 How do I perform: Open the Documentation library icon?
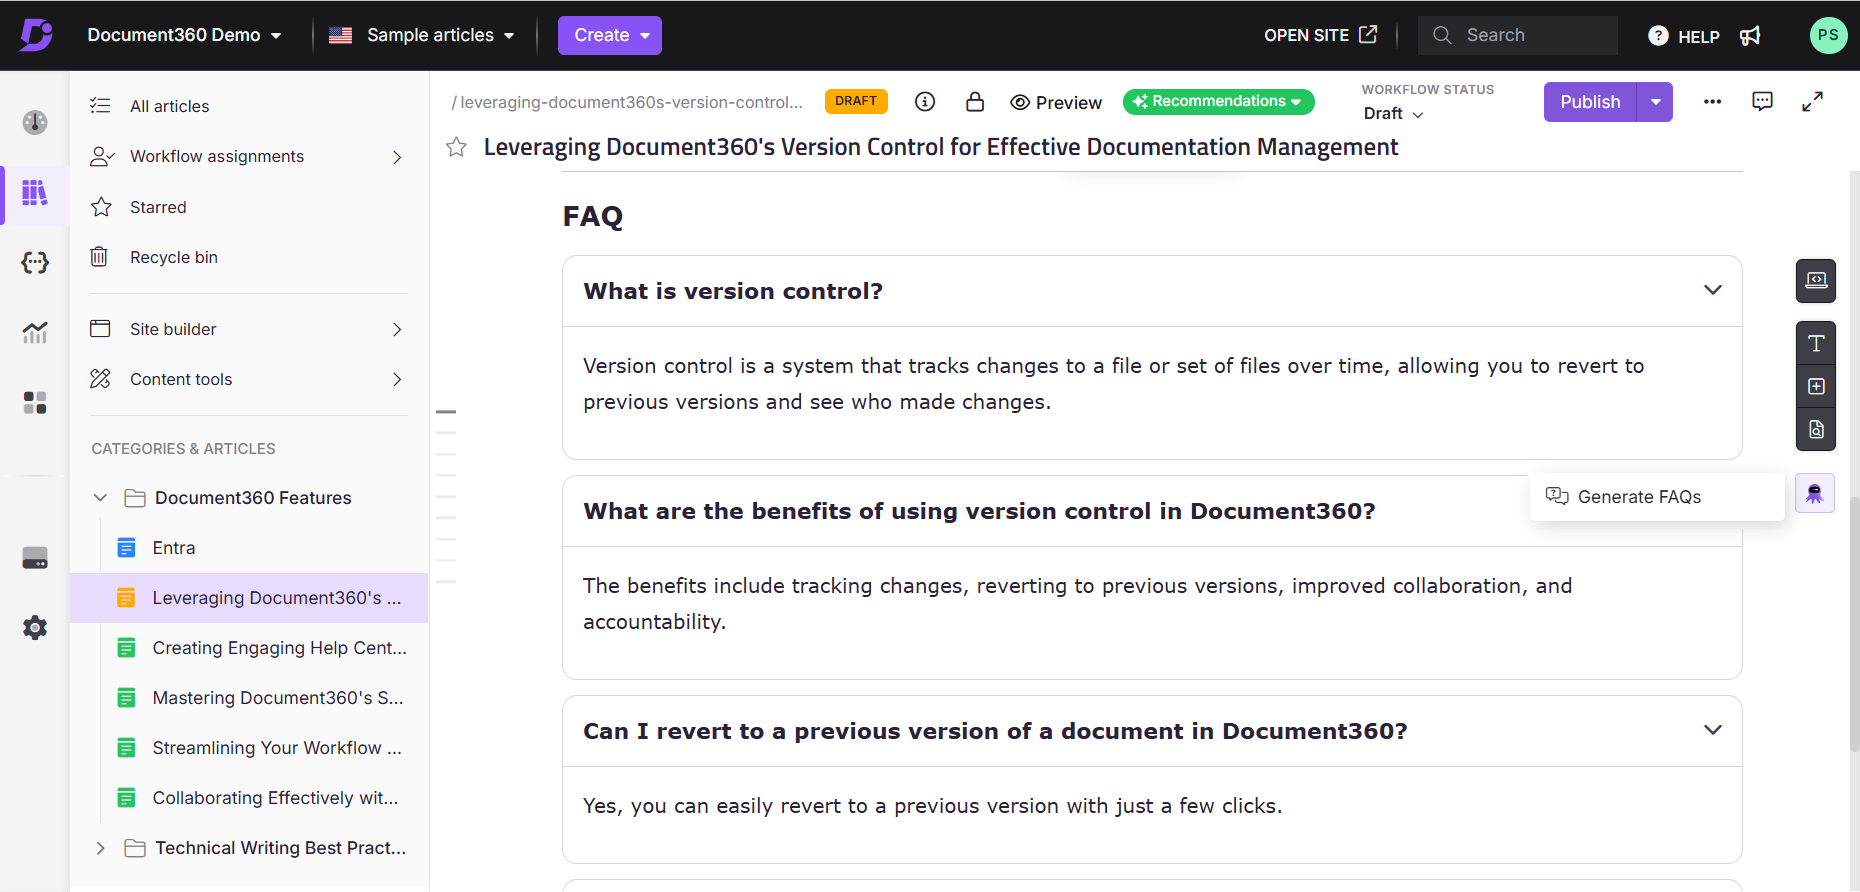[35, 193]
